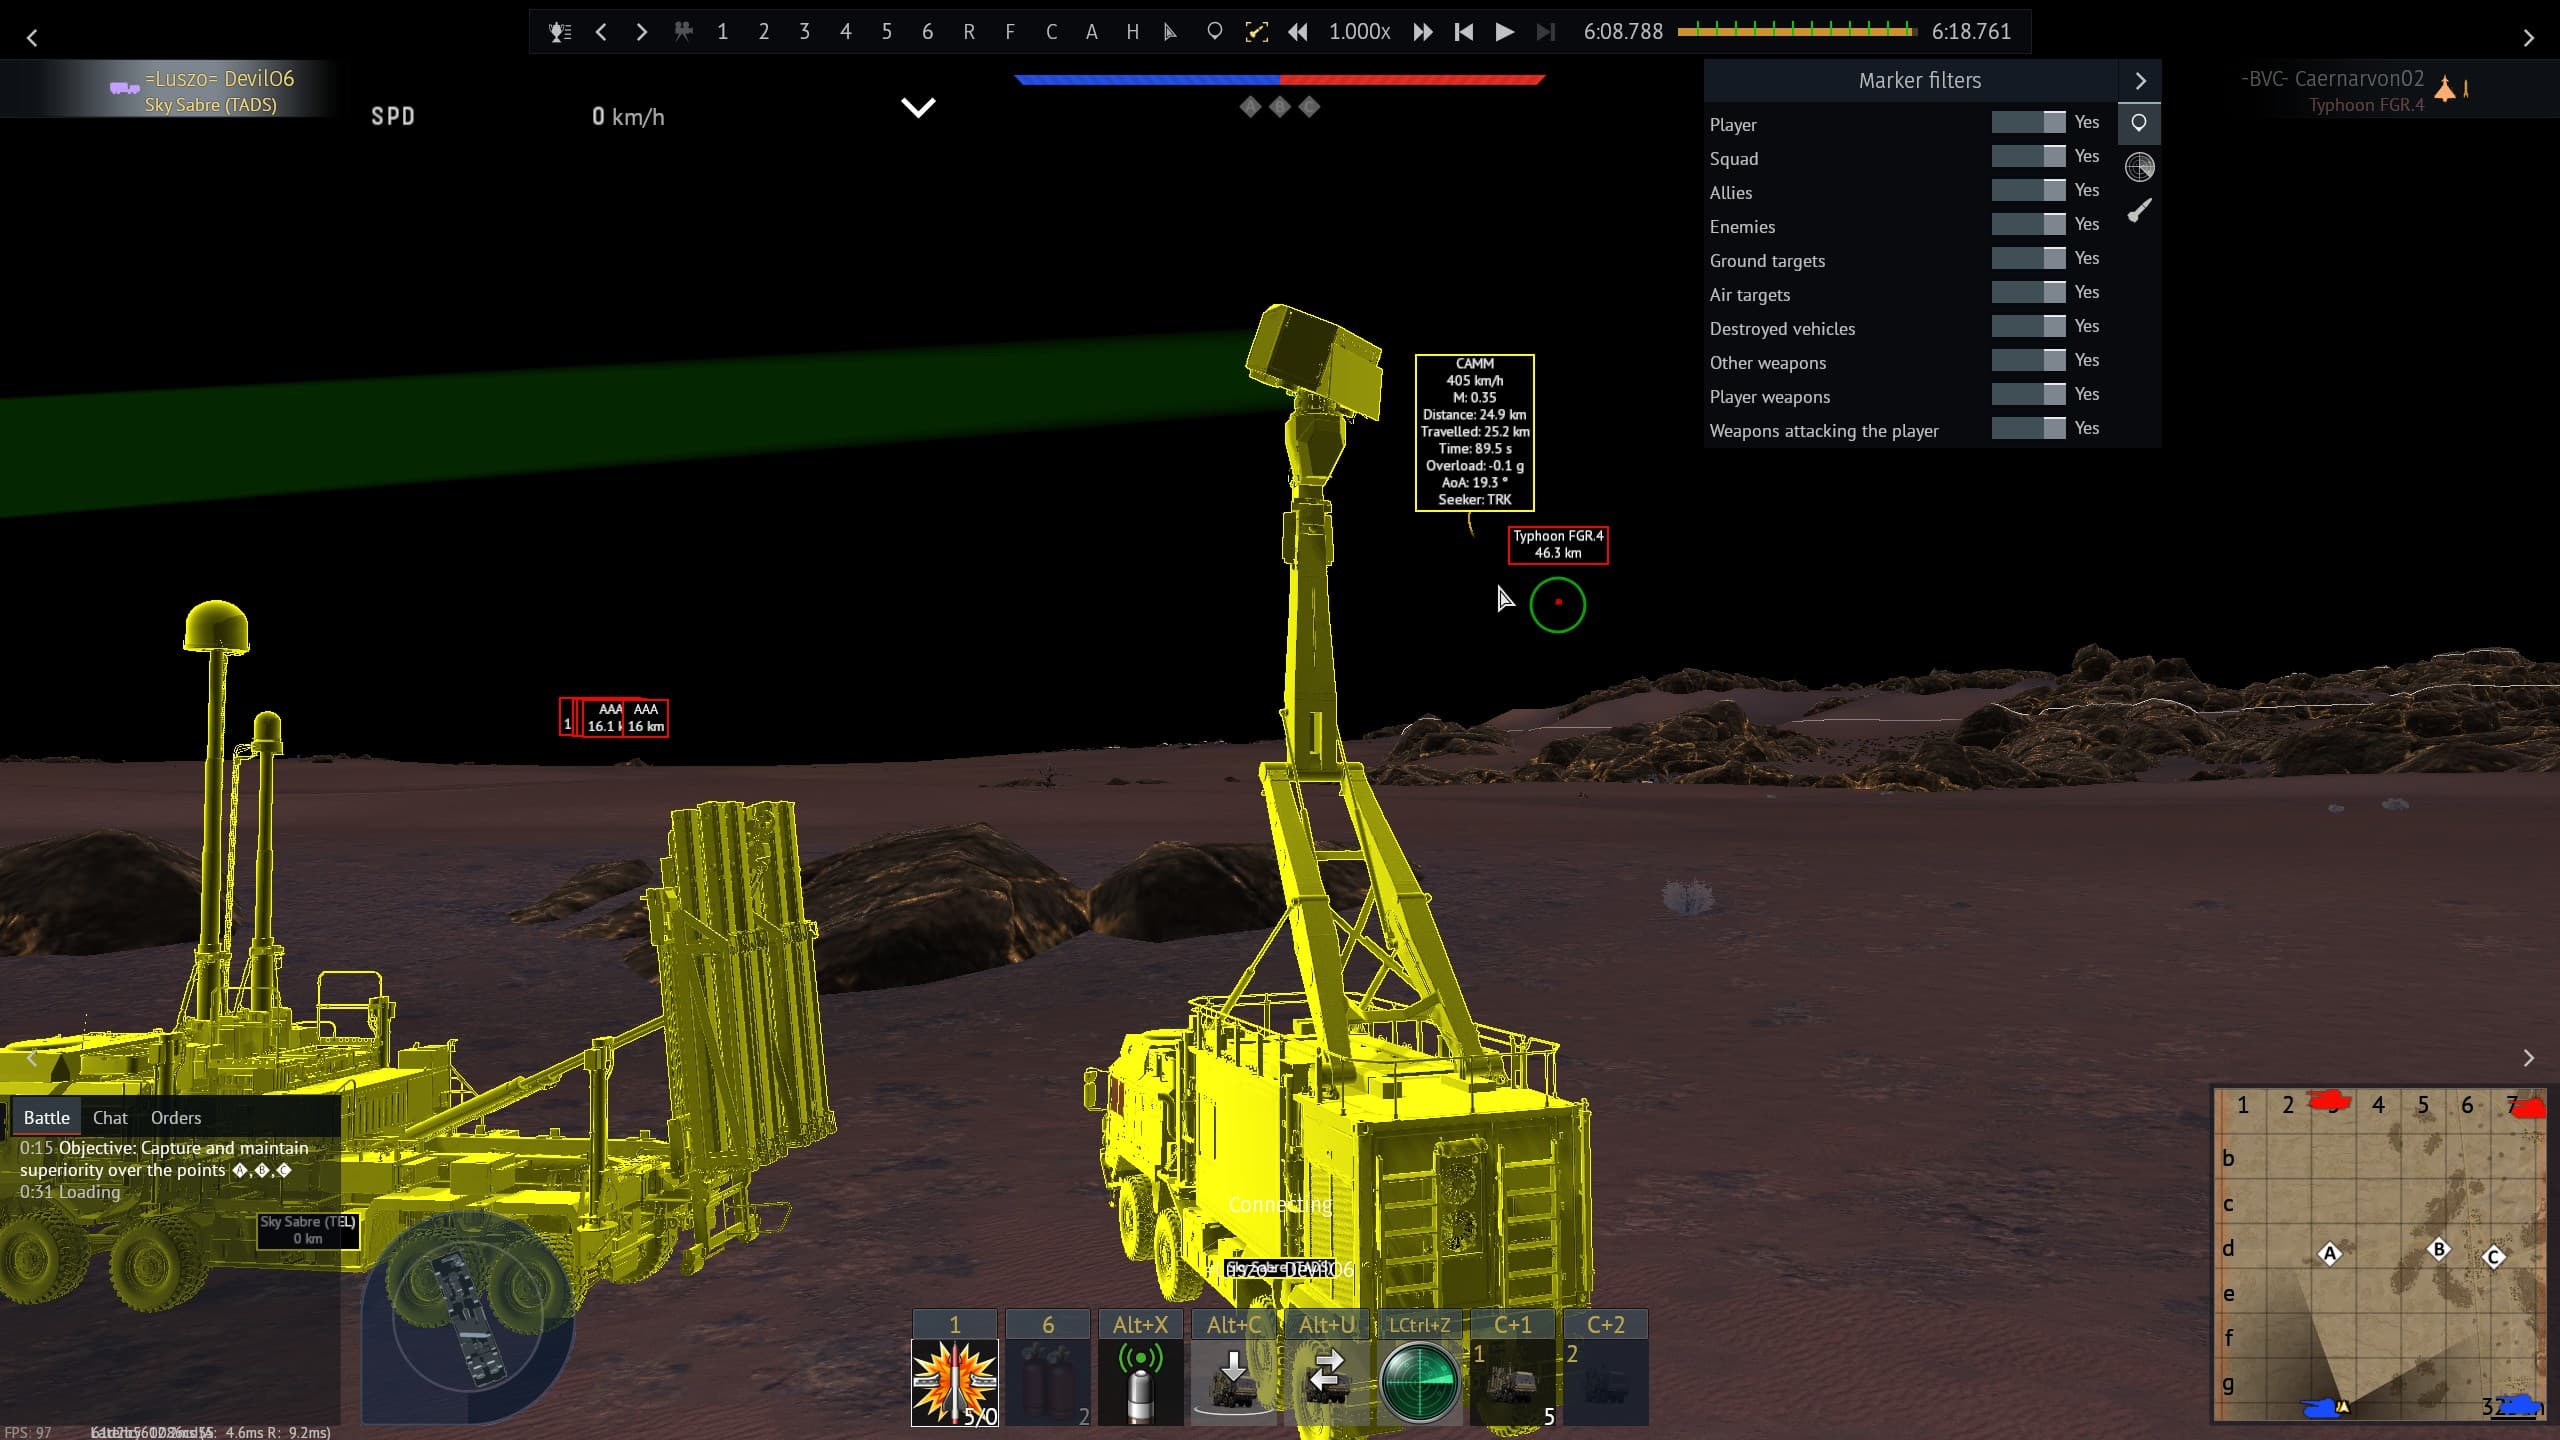Activate the missile launch action icon
Viewport: 2560px width, 1440px height.
coord(954,1381)
